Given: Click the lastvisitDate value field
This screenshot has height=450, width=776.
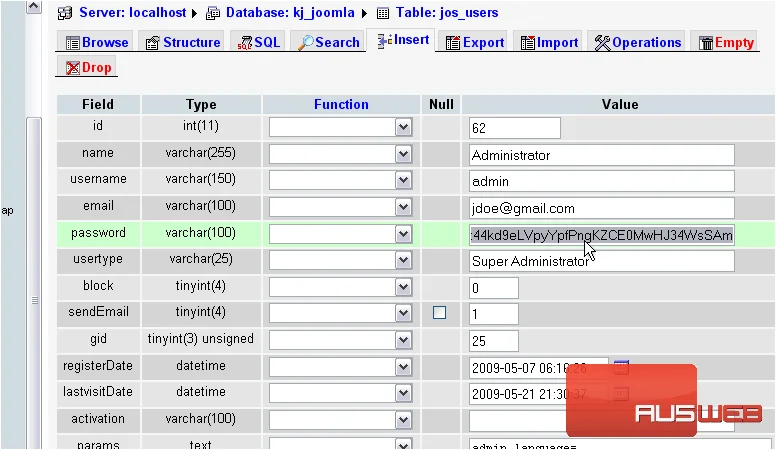Looking at the screenshot, I should click(x=538, y=394).
